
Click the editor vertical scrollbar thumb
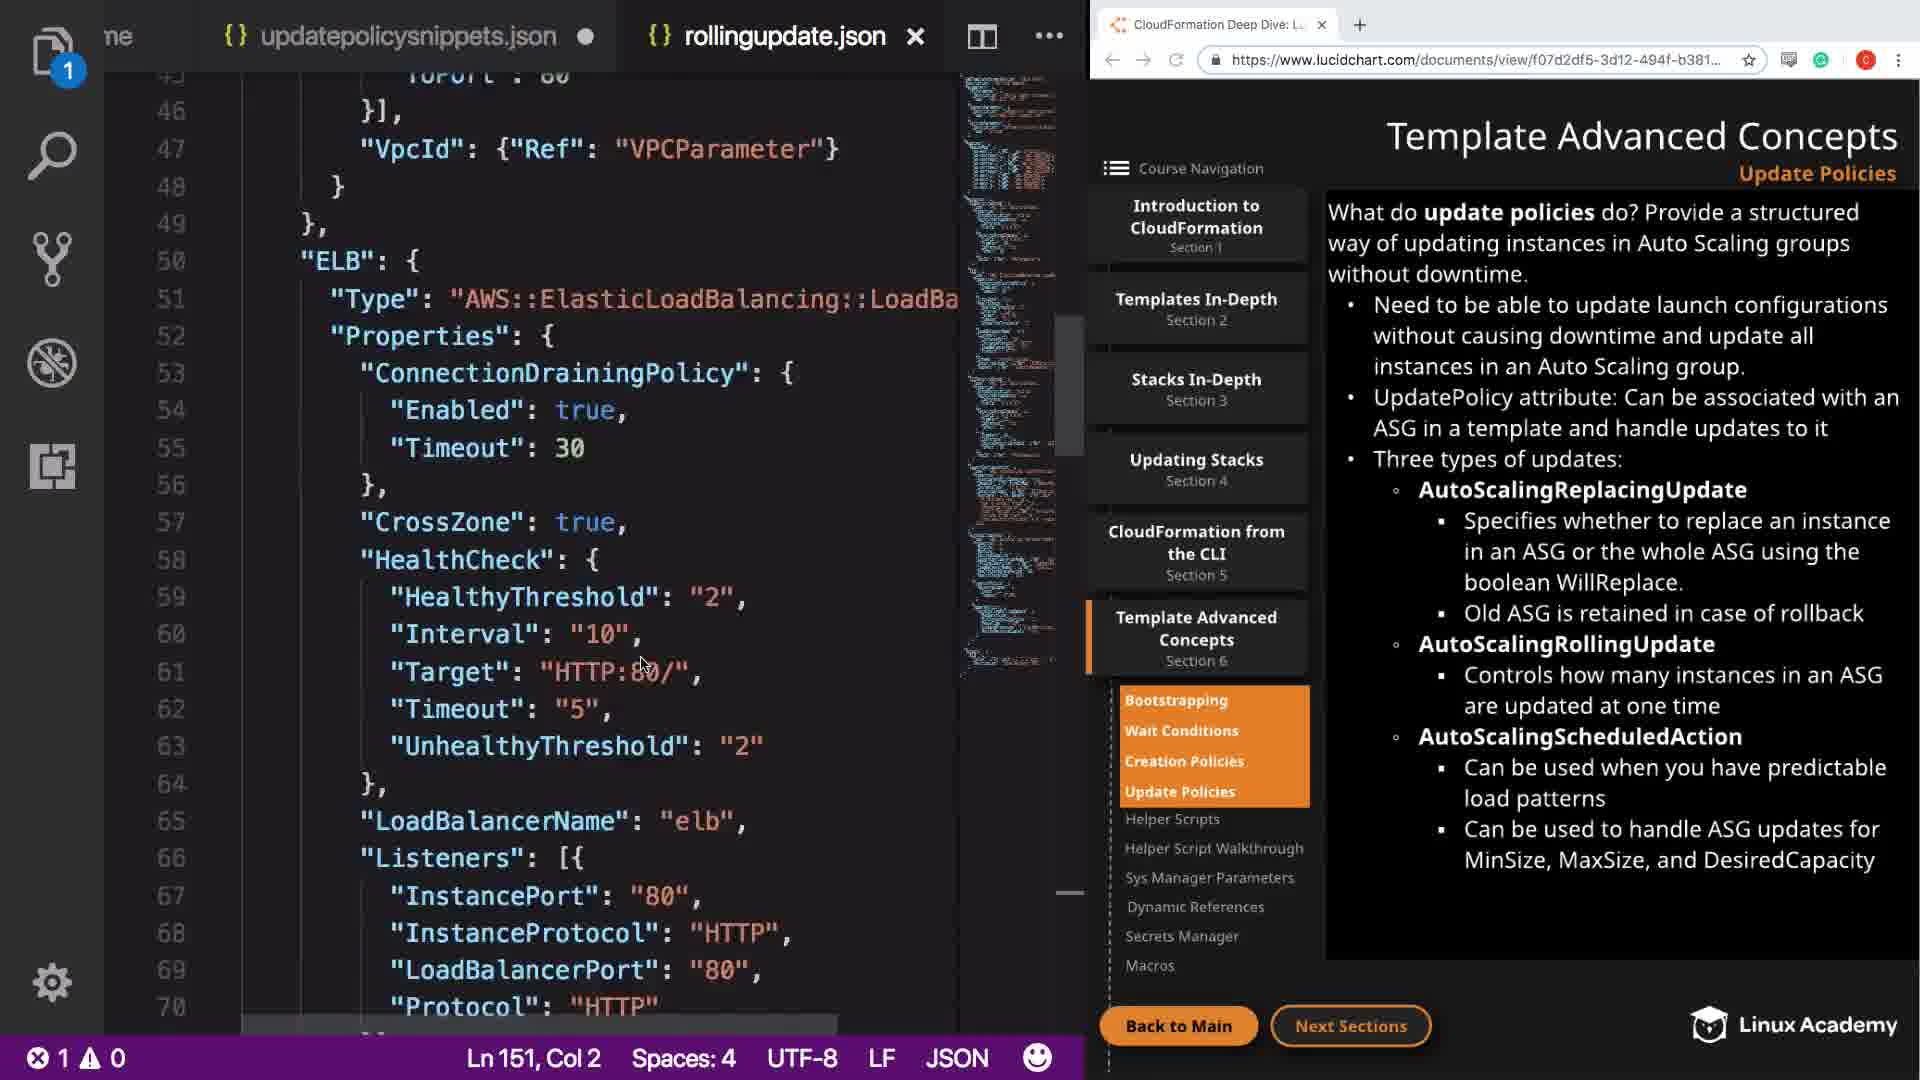(1069, 385)
